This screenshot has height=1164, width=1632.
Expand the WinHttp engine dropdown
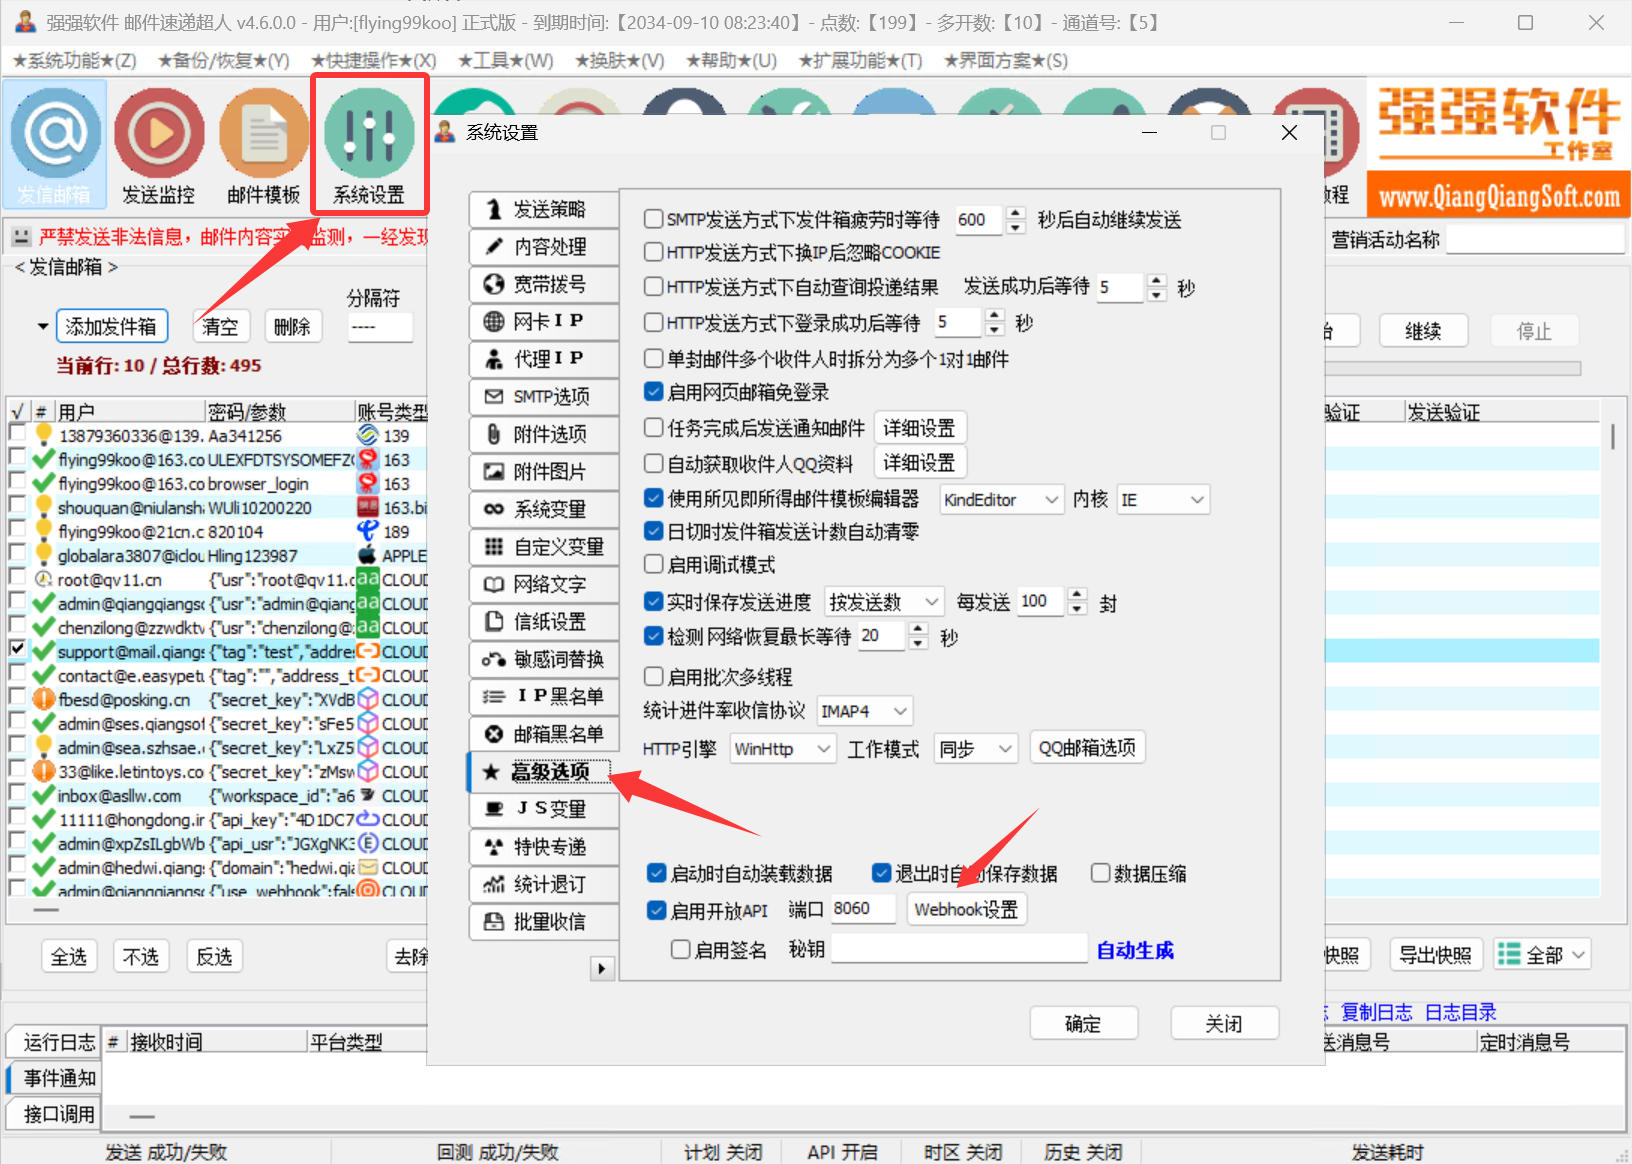782,749
